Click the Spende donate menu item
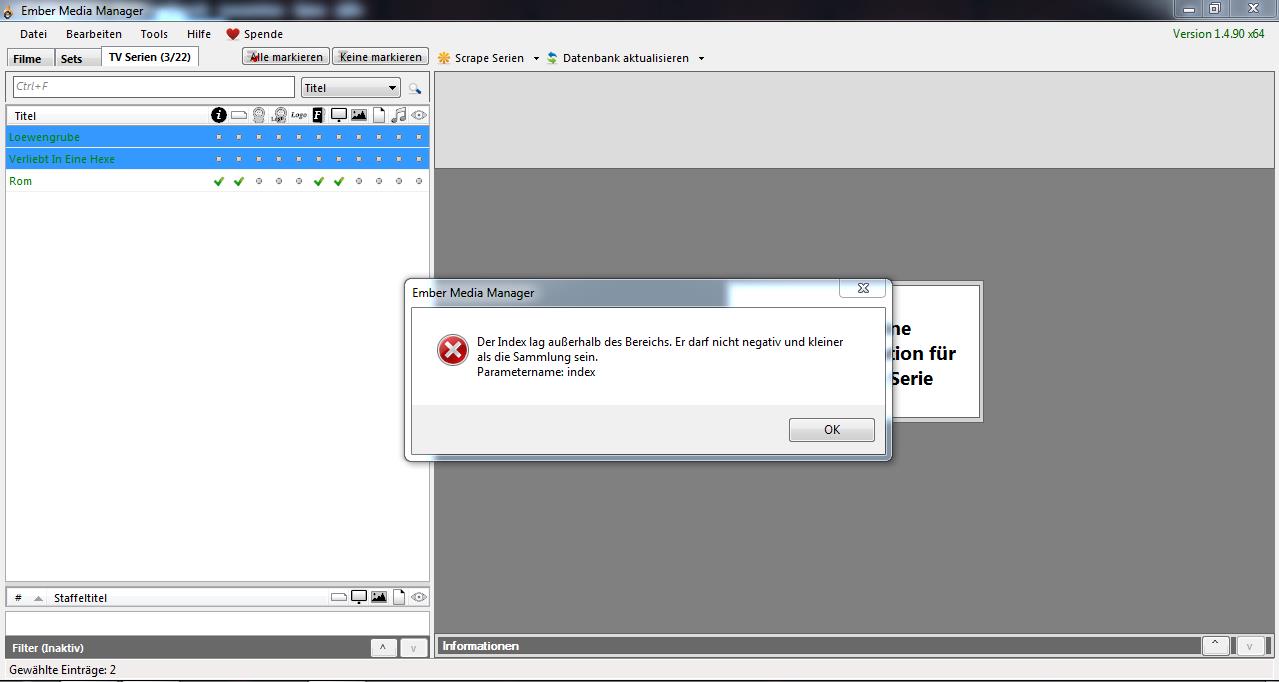Image resolution: width=1279 pixels, height=682 pixels. 254,34
